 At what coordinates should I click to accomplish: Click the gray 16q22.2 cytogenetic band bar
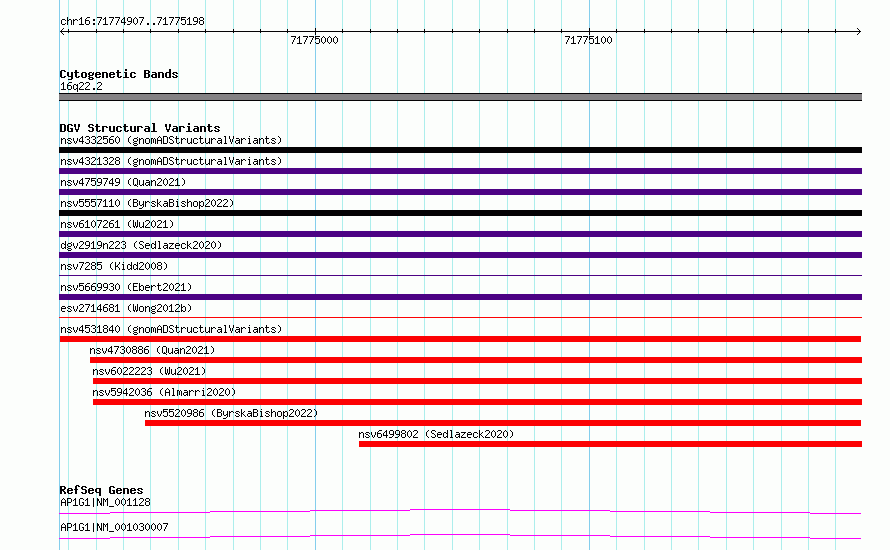(460, 97)
